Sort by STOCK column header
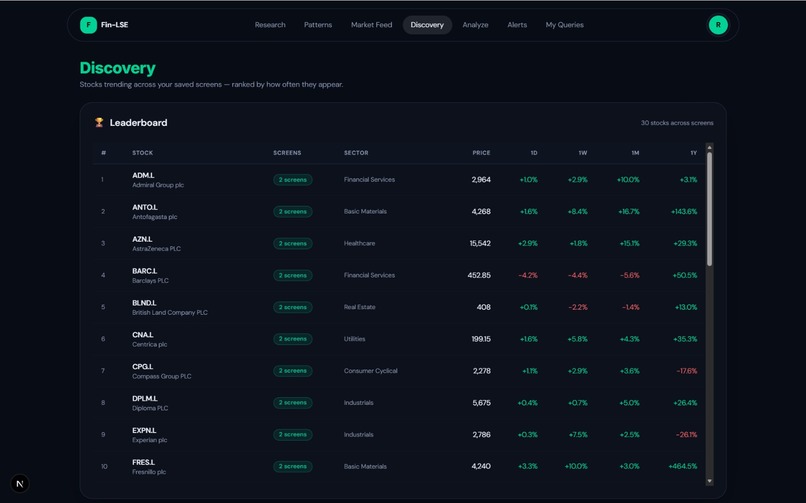 (x=142, y=153)
